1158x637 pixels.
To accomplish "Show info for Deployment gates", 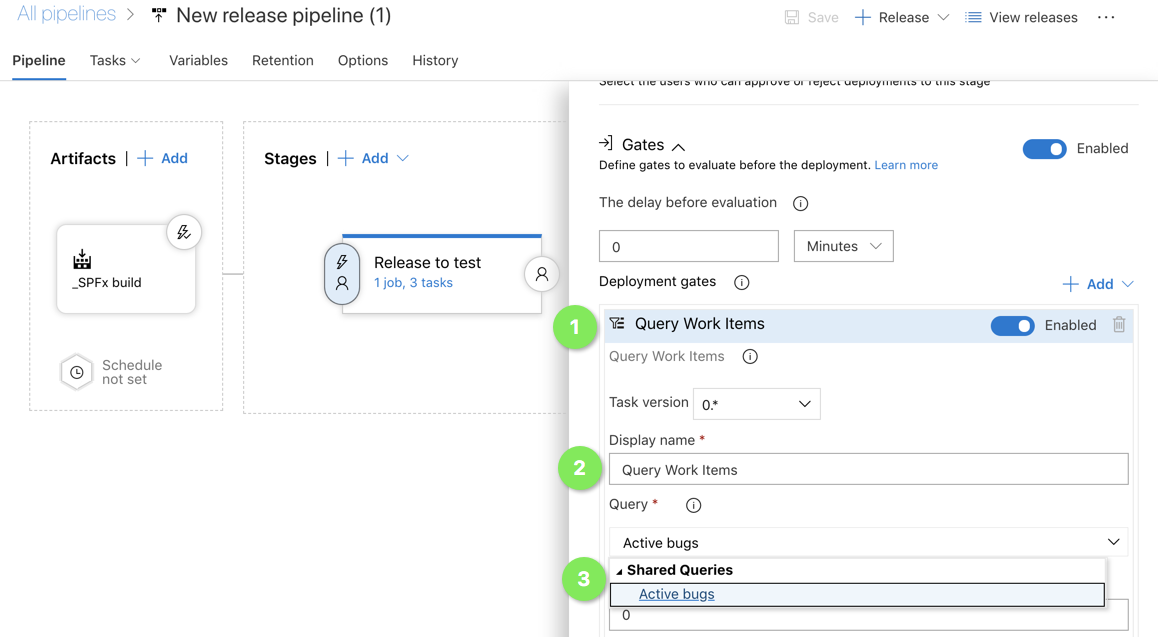I will 741,283.
